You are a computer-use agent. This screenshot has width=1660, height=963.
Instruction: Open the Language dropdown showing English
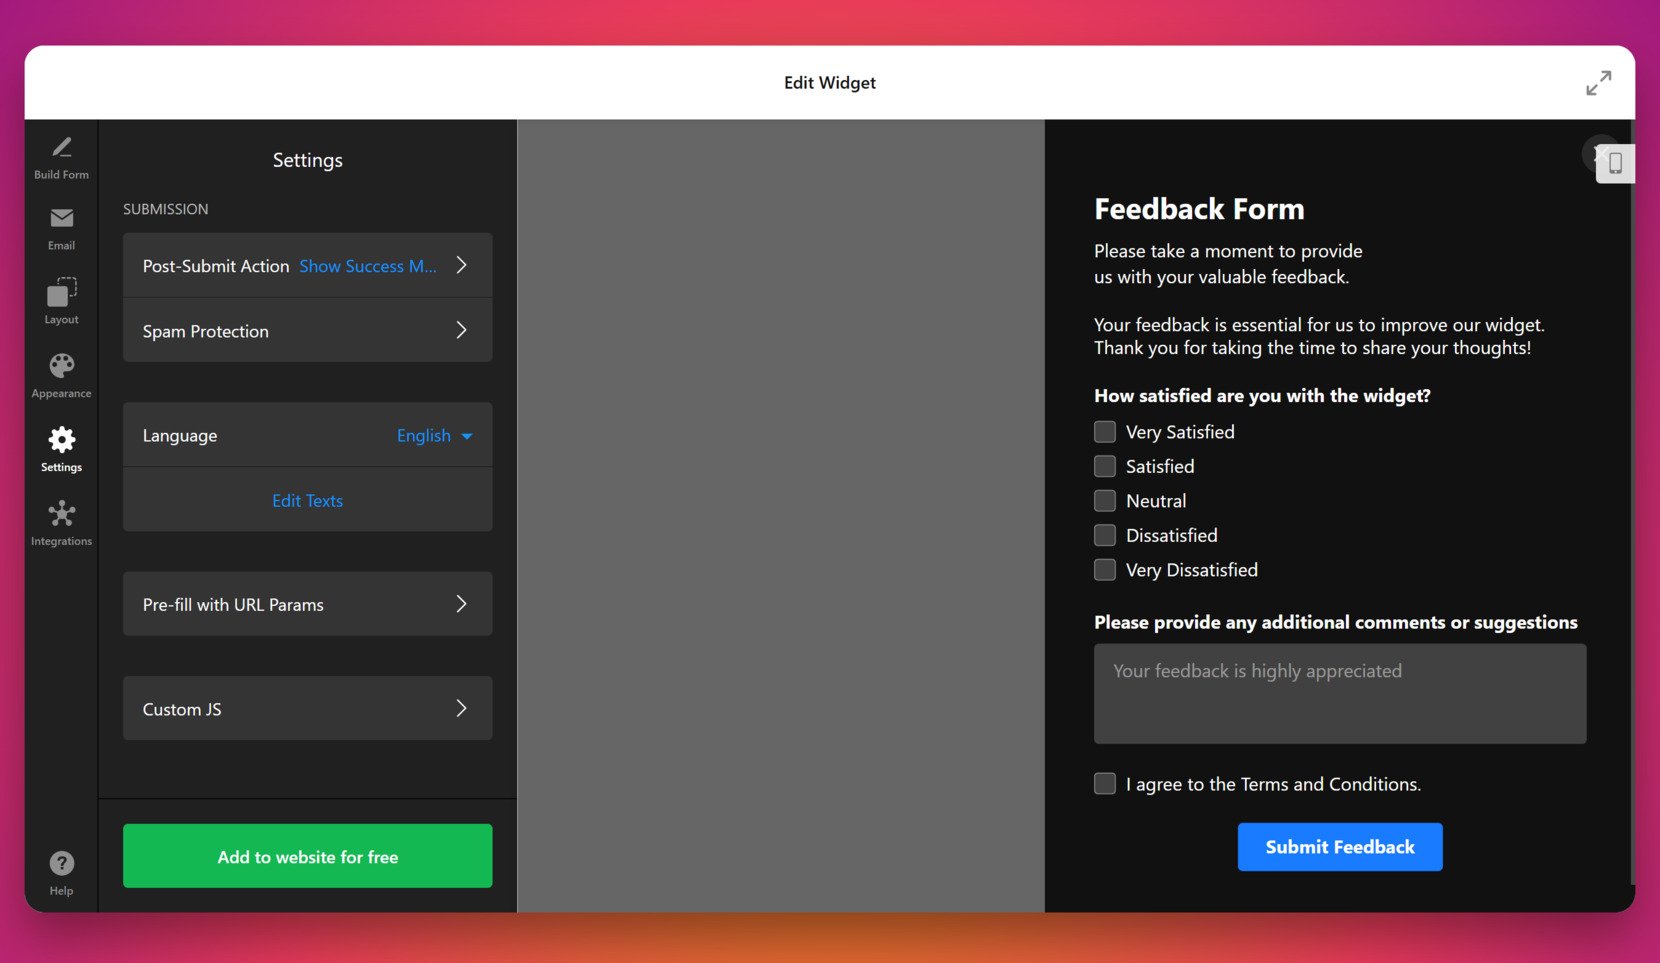[x=434, y=436]
